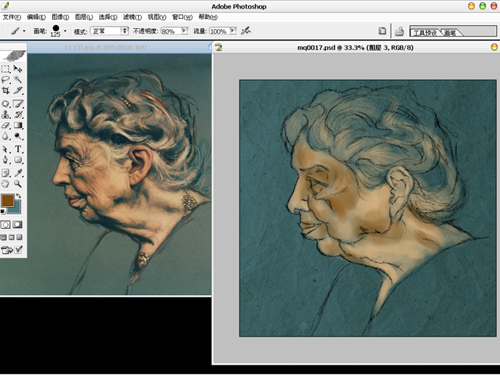Viewport: 500px width, 375px height.
Task: Switch to 画笔 tab in palette well
Action: 450,32
